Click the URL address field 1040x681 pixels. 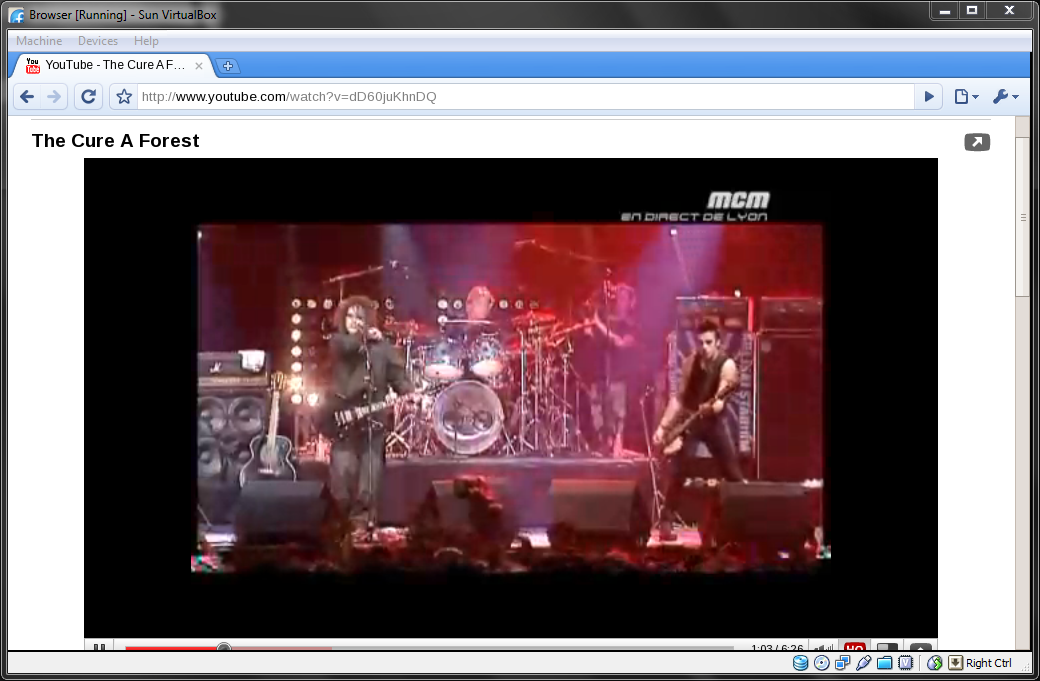click(525, 97)
